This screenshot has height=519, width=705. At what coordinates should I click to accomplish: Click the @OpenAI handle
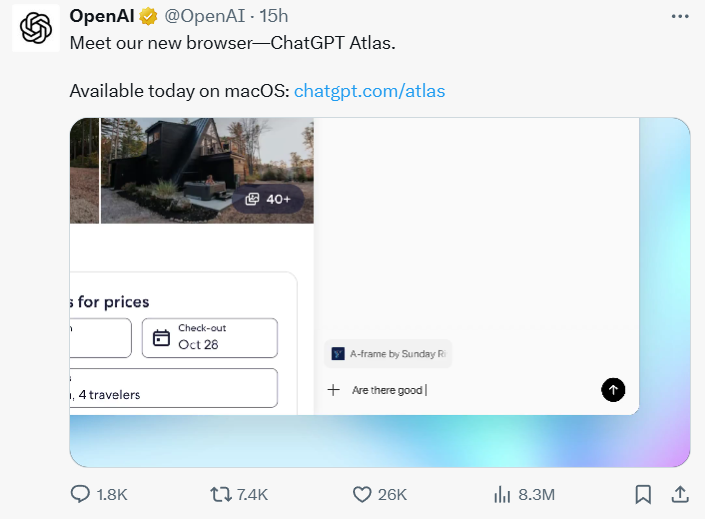click(x=205, y=16)
